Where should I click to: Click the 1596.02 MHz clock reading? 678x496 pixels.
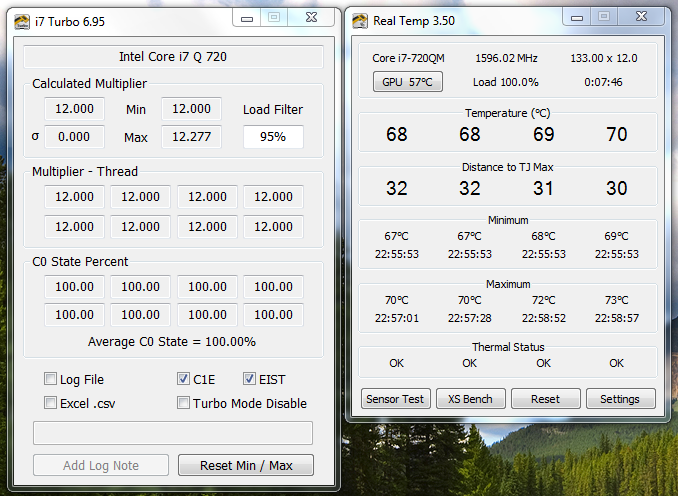(506, 58)
